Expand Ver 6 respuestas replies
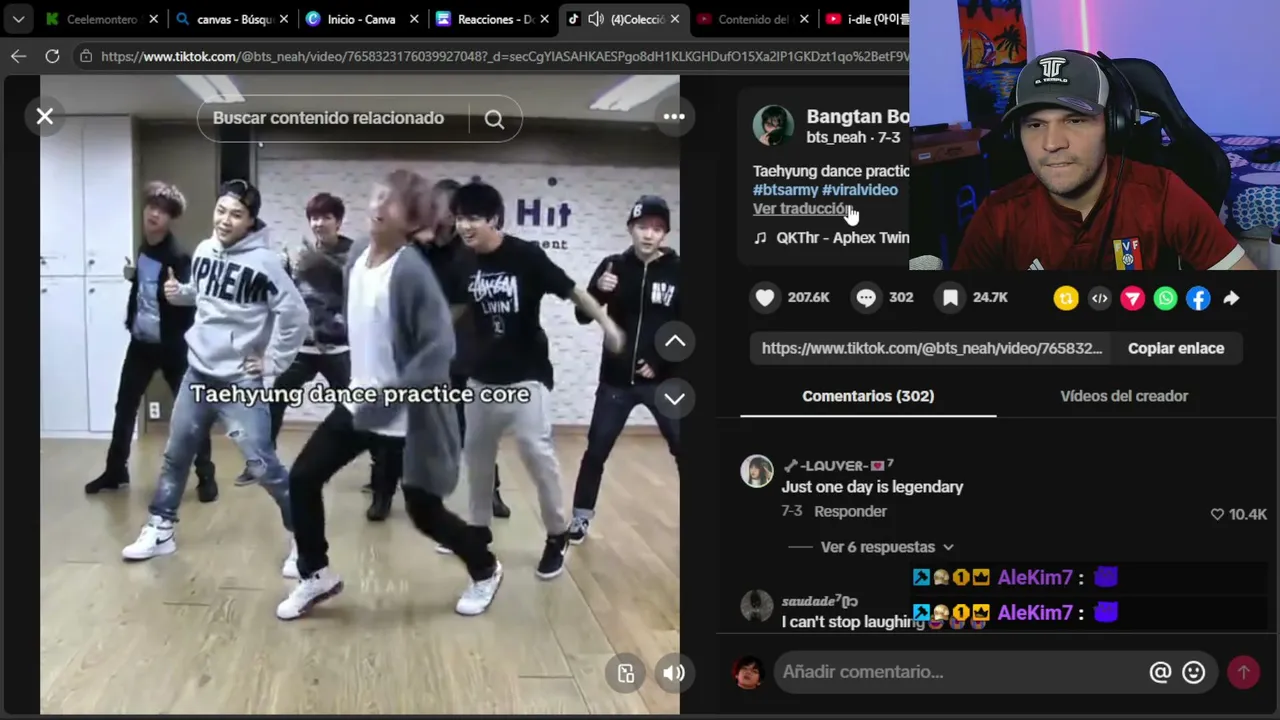 887,547
